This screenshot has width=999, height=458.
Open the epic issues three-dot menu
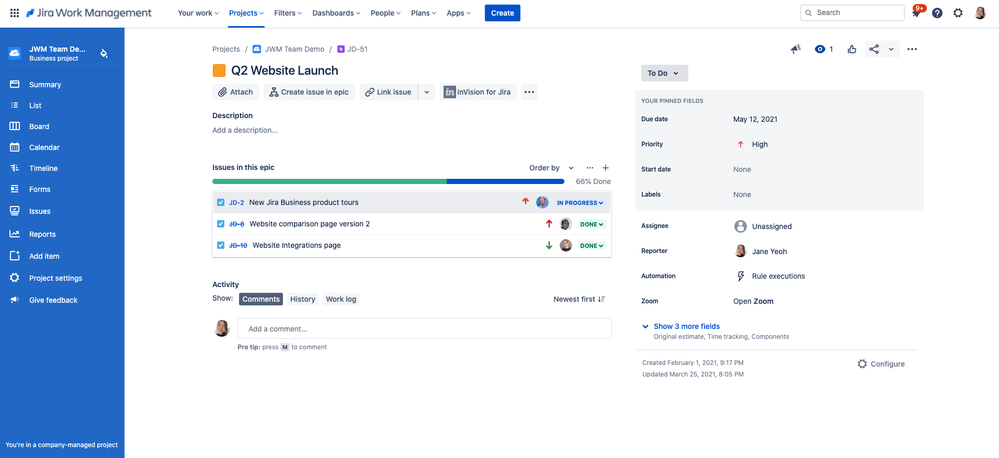tap(589, 168)
